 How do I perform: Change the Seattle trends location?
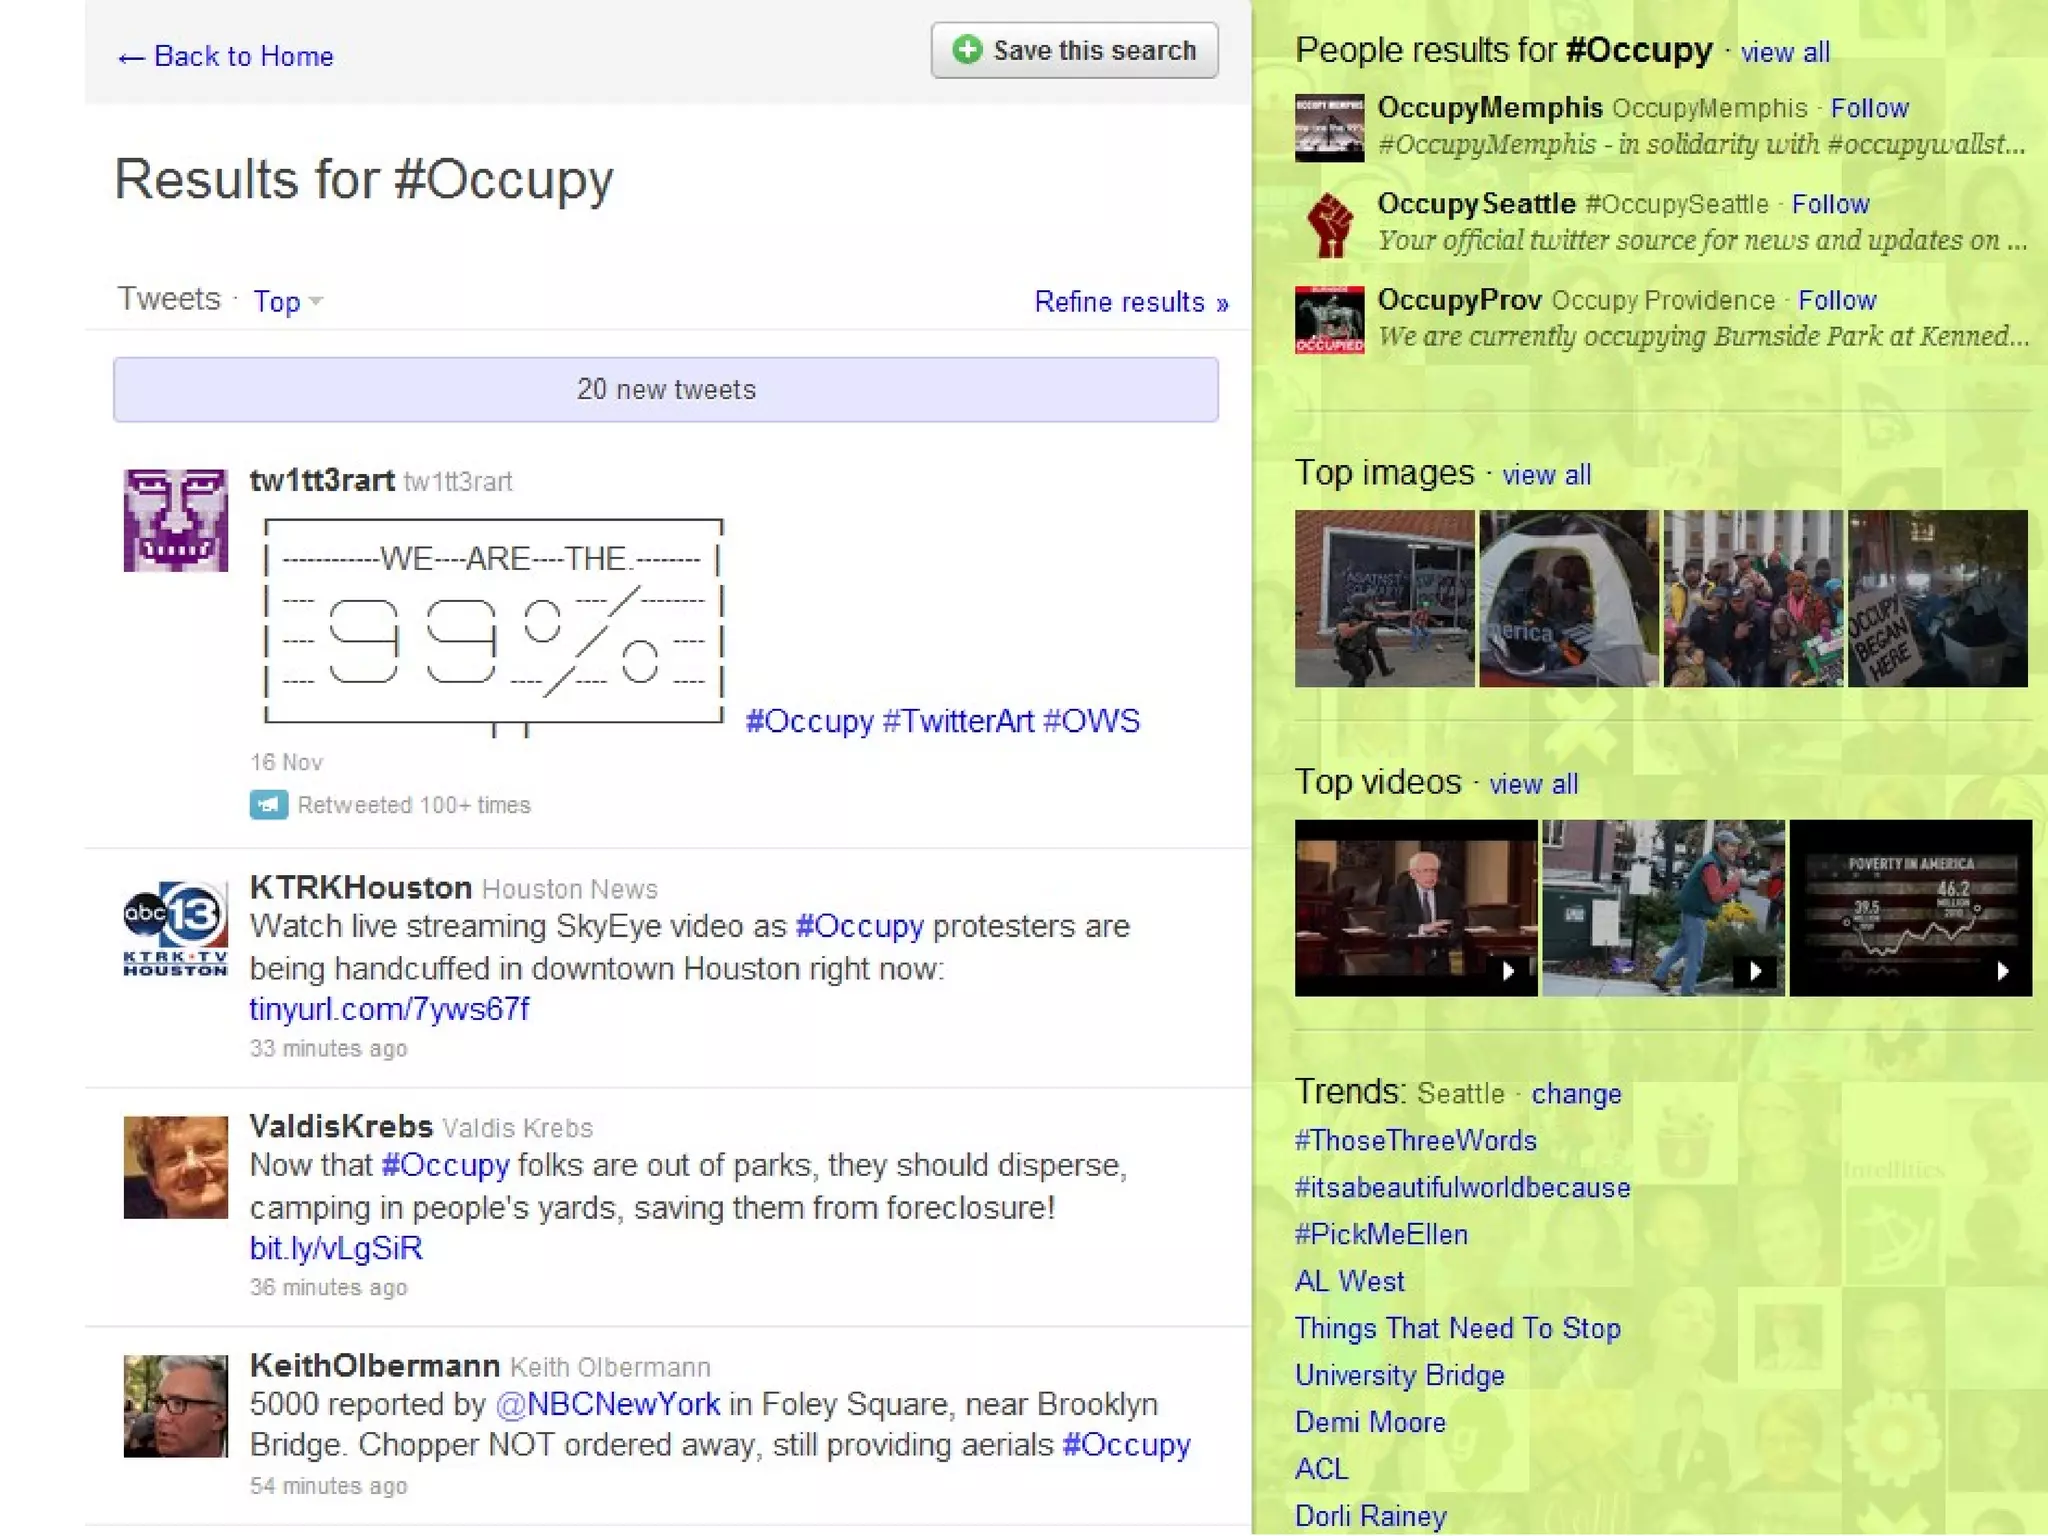point(1576,1094)
